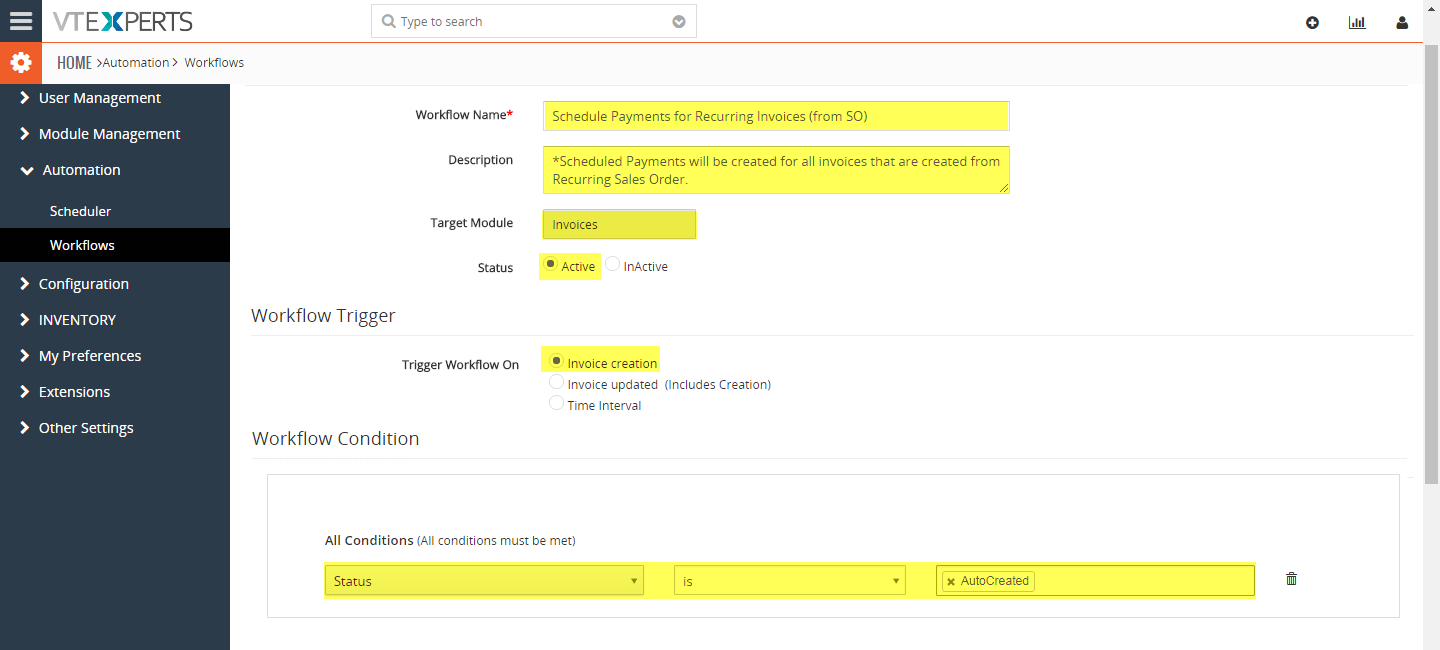
Task: Open the user profile icon
Action: (x=1402, y=22)
